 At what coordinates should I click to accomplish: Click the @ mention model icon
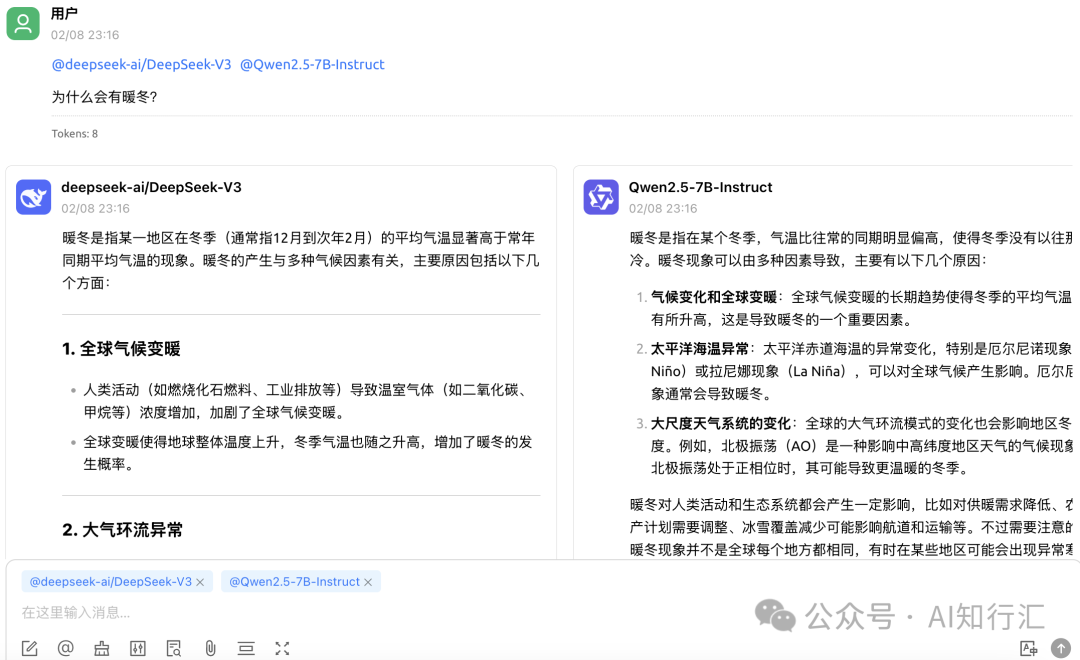click(x=65, y=648)
